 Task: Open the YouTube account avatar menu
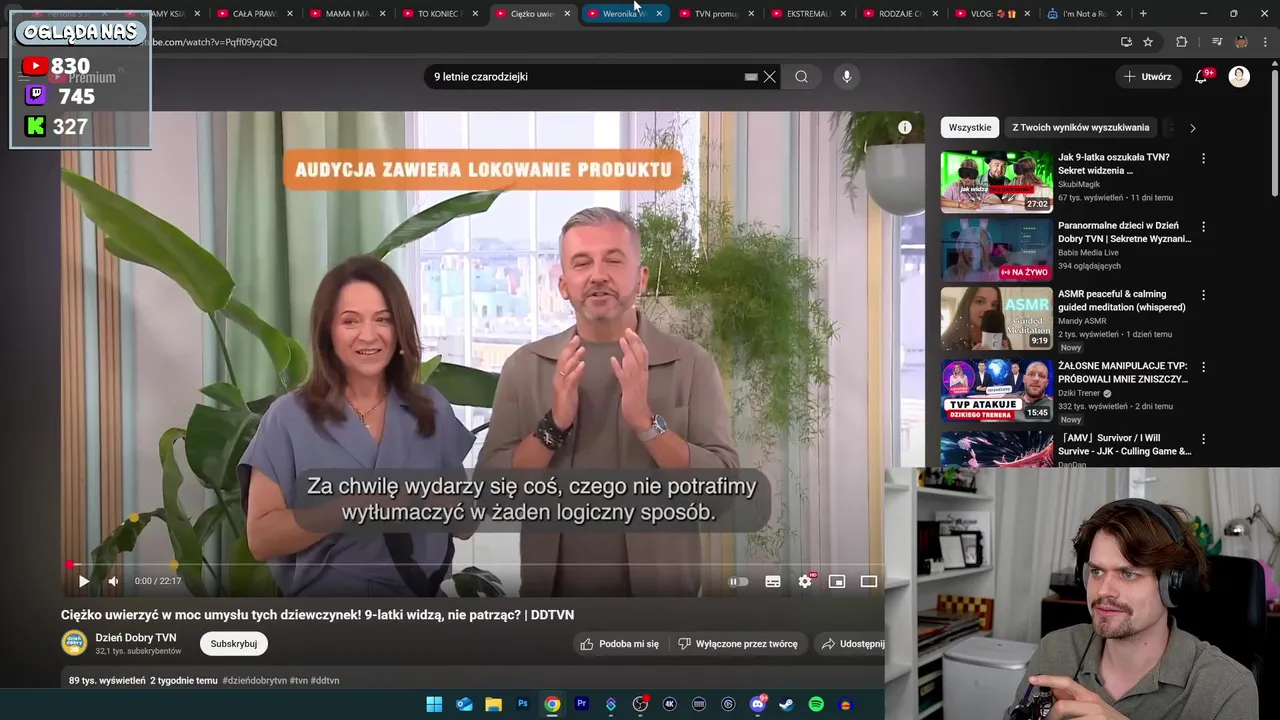point(1239,77)
